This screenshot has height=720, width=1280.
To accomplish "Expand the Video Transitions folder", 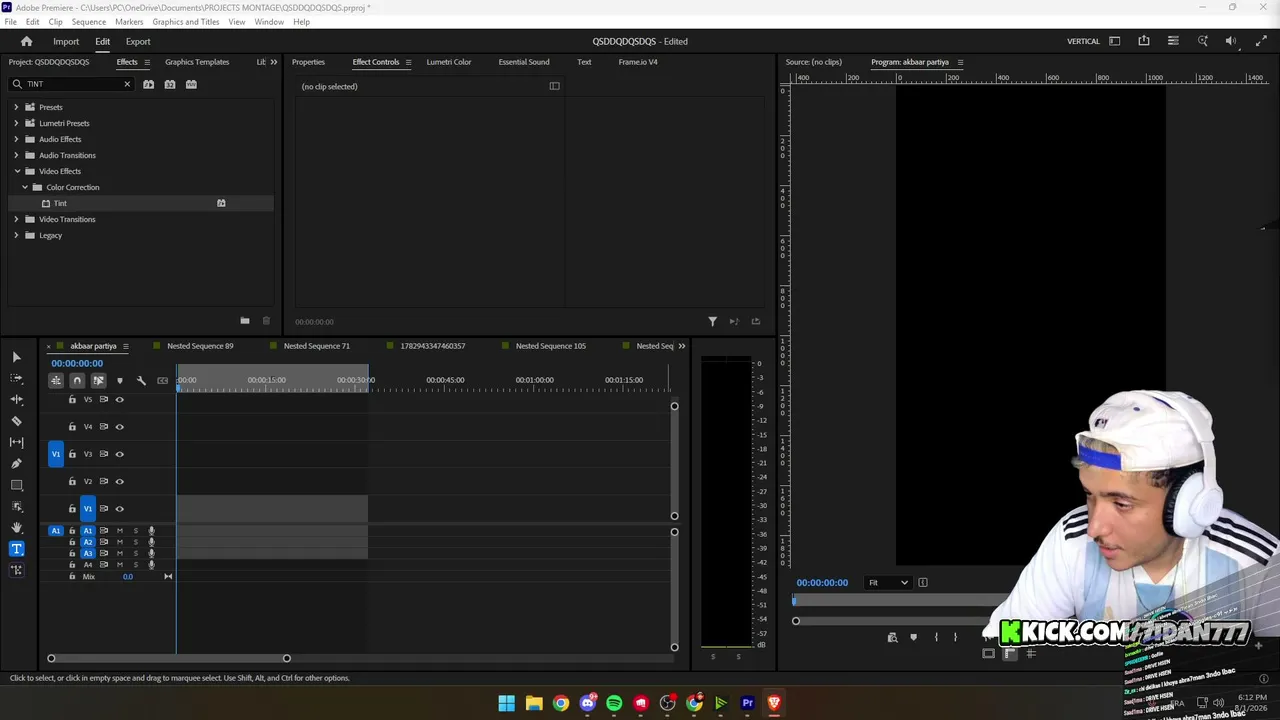I will (x=16, y=219).
